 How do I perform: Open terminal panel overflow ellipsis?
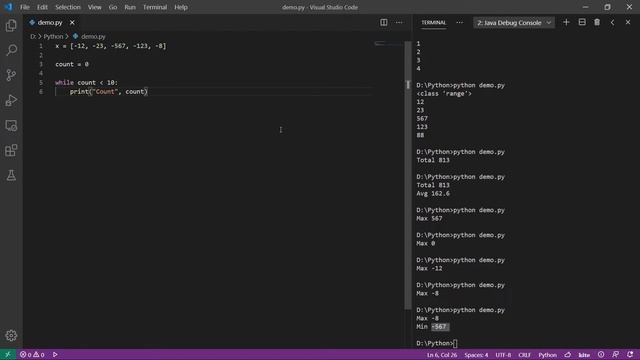pos(460,22)
